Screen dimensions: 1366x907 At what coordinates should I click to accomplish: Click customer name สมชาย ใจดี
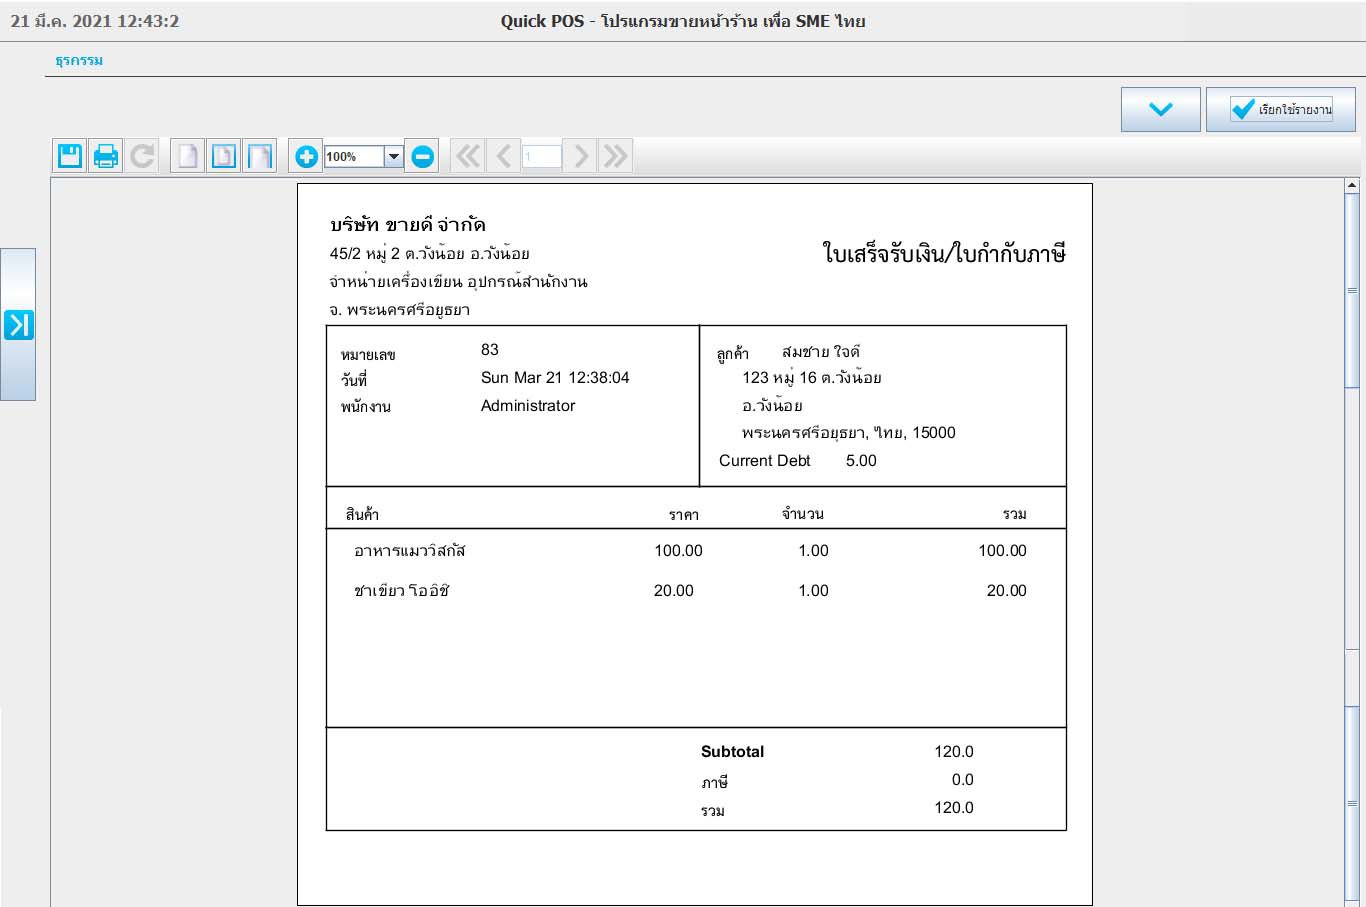(x=820, y=352)
